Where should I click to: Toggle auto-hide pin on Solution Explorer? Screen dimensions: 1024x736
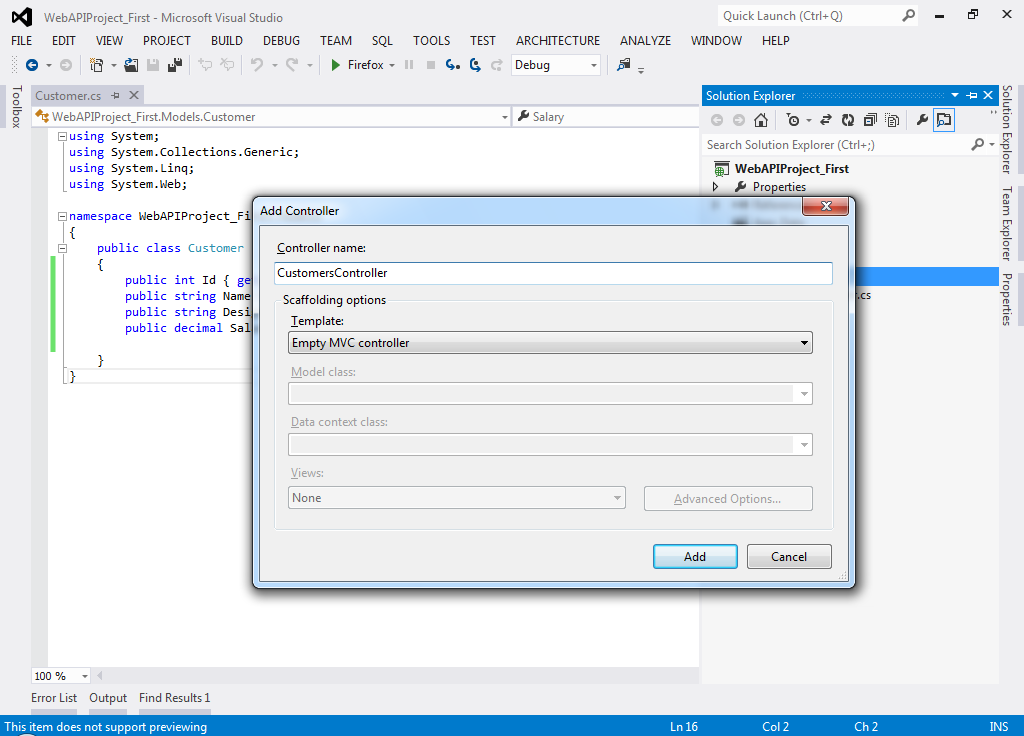point(972,95)
